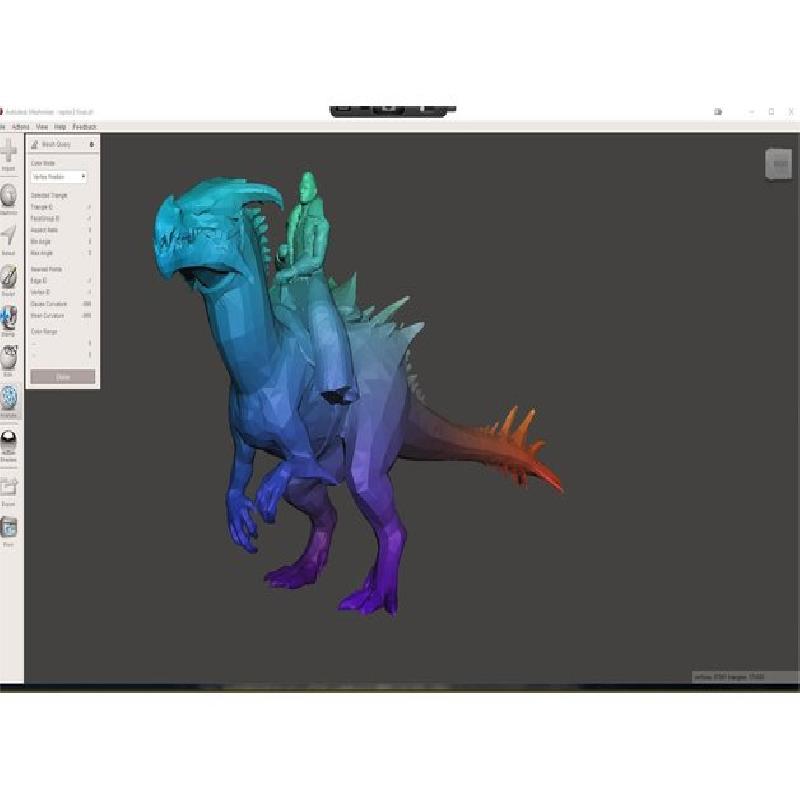Open the View menu
The height and width of the screenshot is (800, 800).
42,127
